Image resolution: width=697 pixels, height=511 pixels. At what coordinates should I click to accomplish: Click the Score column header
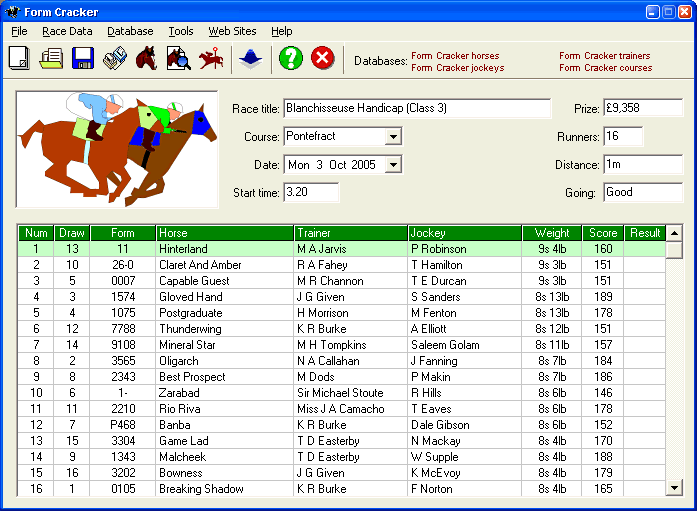coord(603,233)
